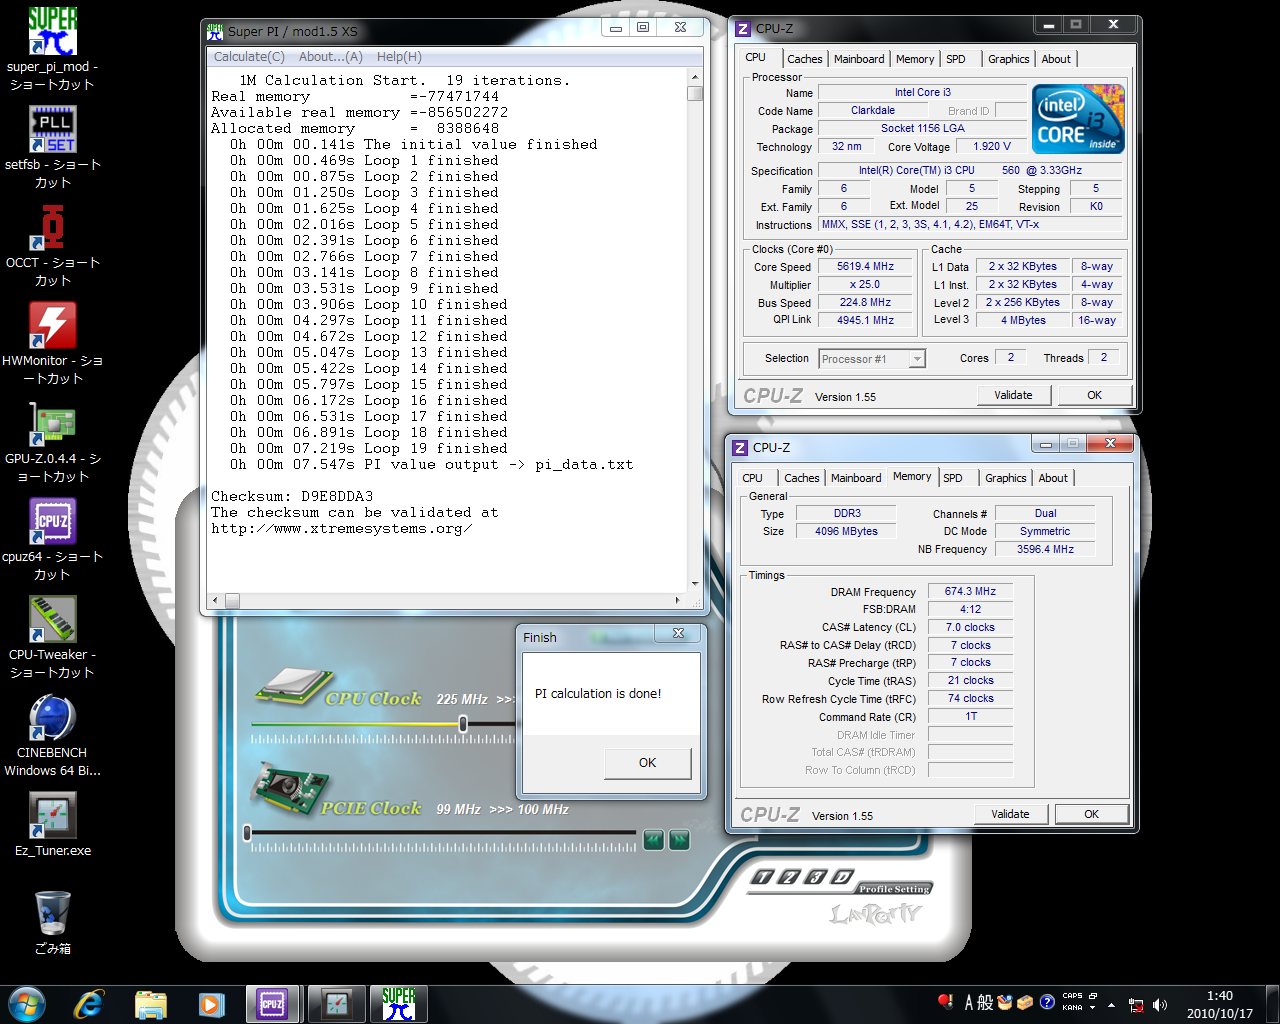Click the CPU Clock slider handle
Viewport: 1280px width, 1024px height.
[x=463, y=723]
